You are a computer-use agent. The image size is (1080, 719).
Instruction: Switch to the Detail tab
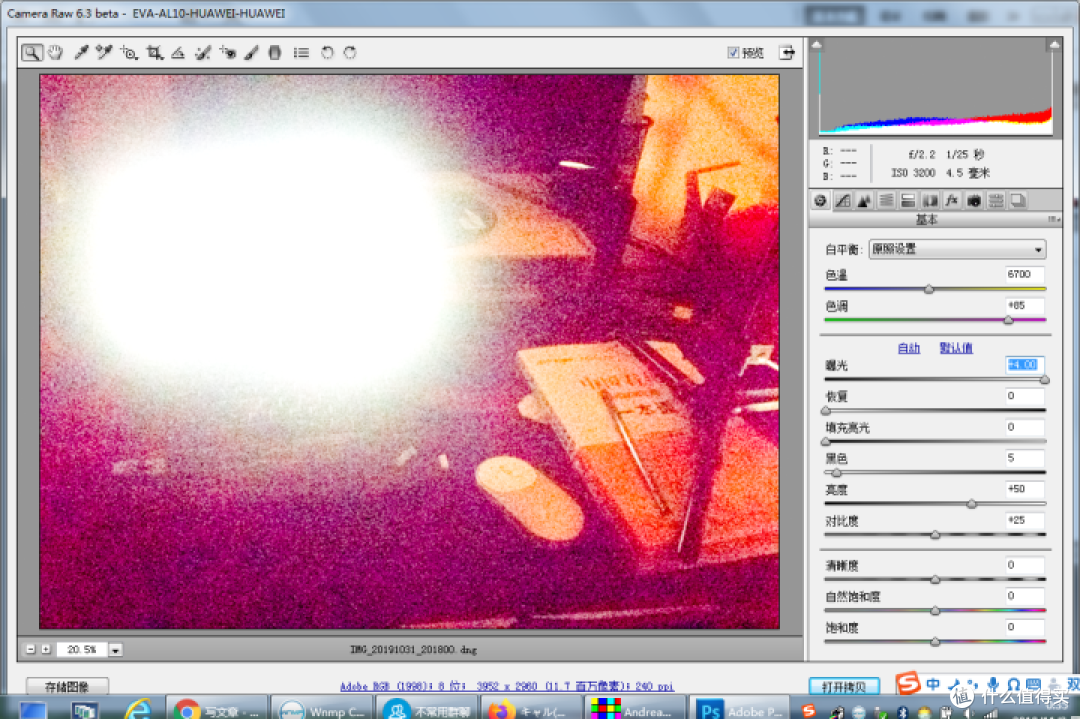pos(864,200)
